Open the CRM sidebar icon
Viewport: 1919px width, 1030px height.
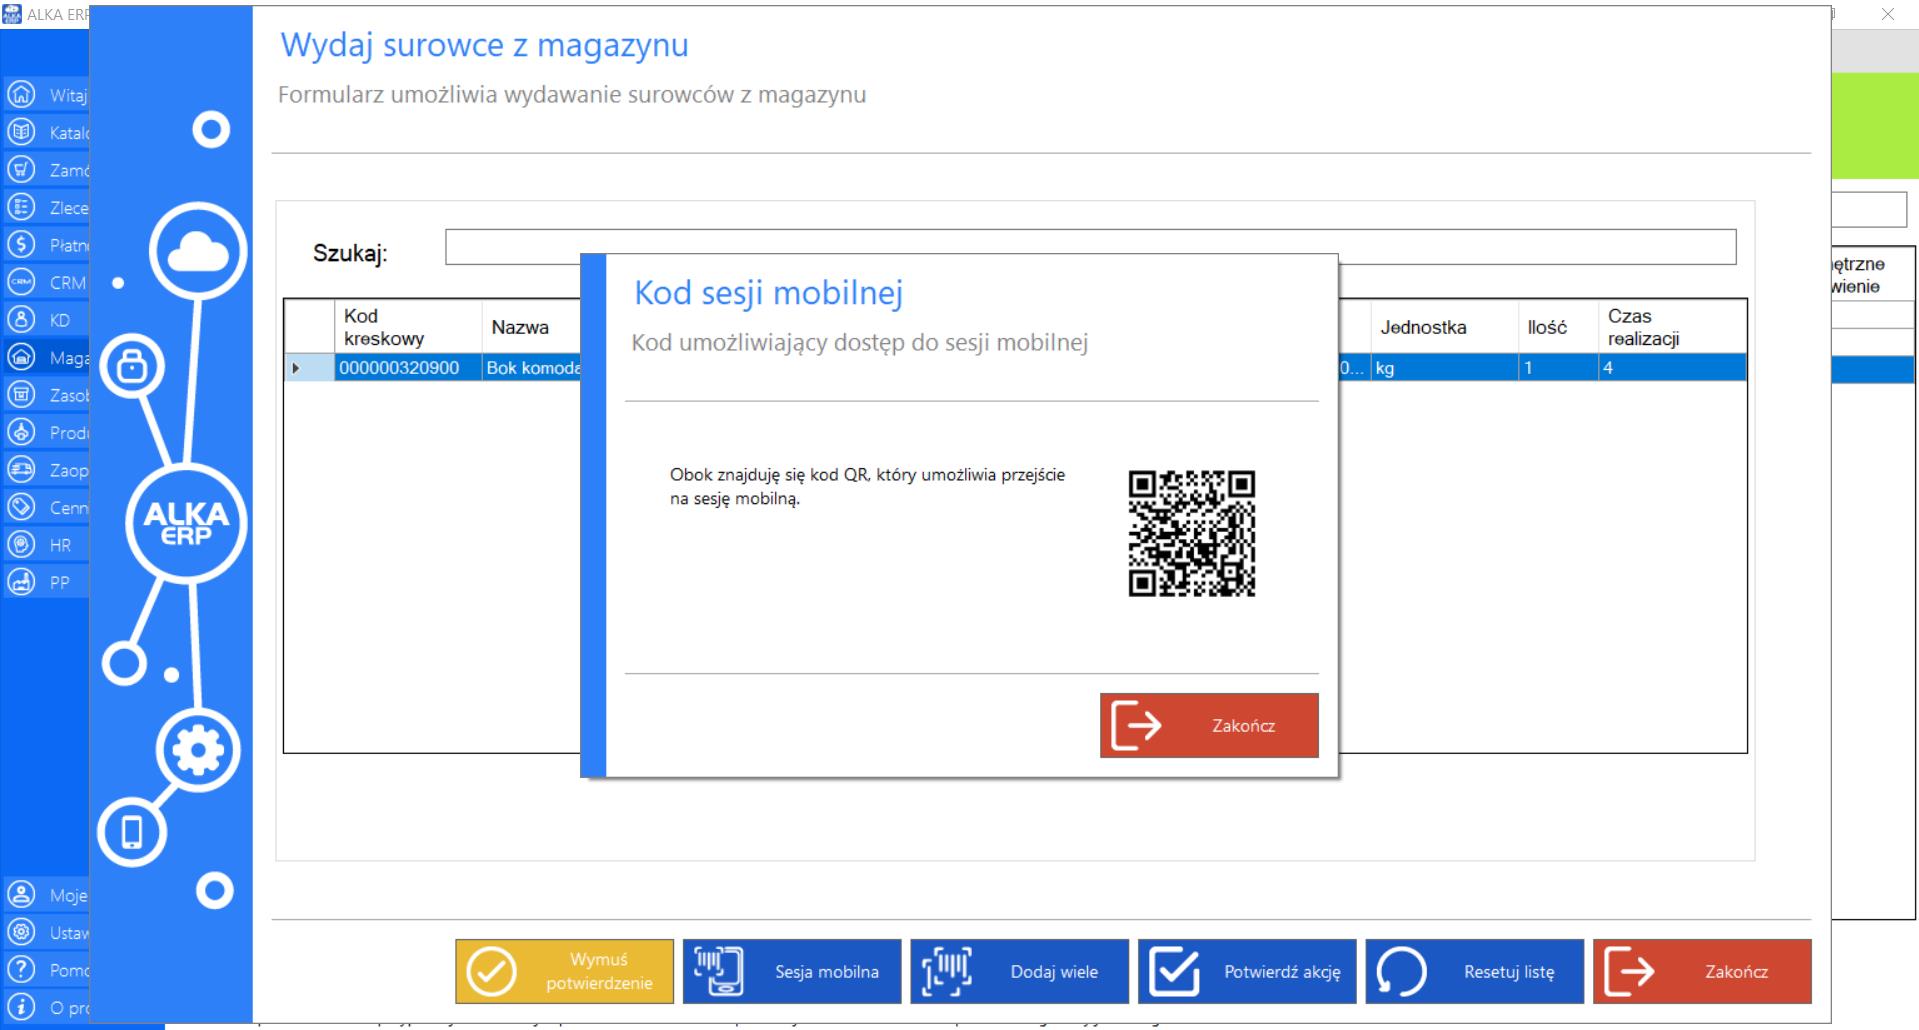coord(21,282)
